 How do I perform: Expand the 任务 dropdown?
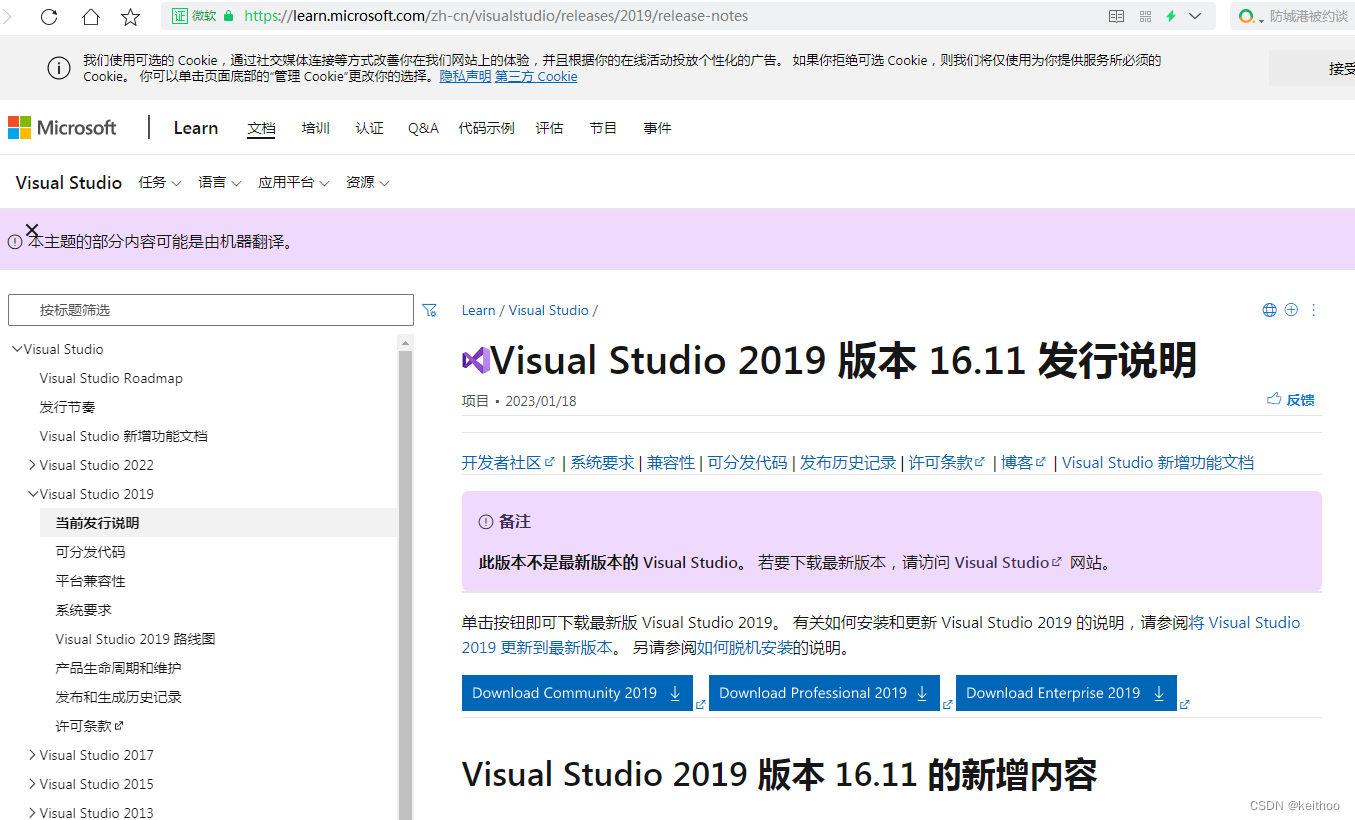click(160, 182)
